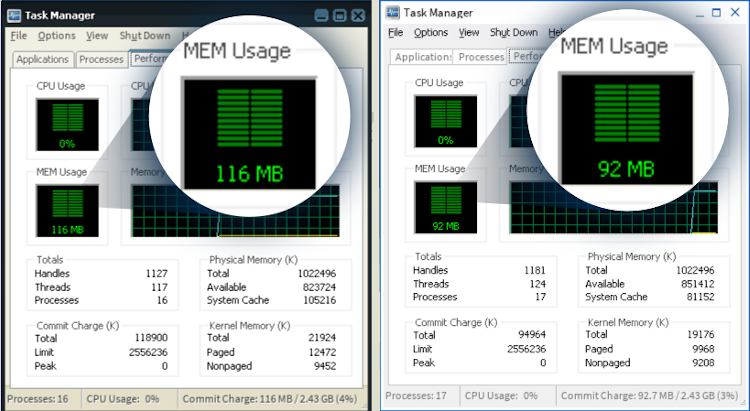Click CPU Usage: 0% in right status bar
Viewport: 750px width, 411px height.
[501, 396]
